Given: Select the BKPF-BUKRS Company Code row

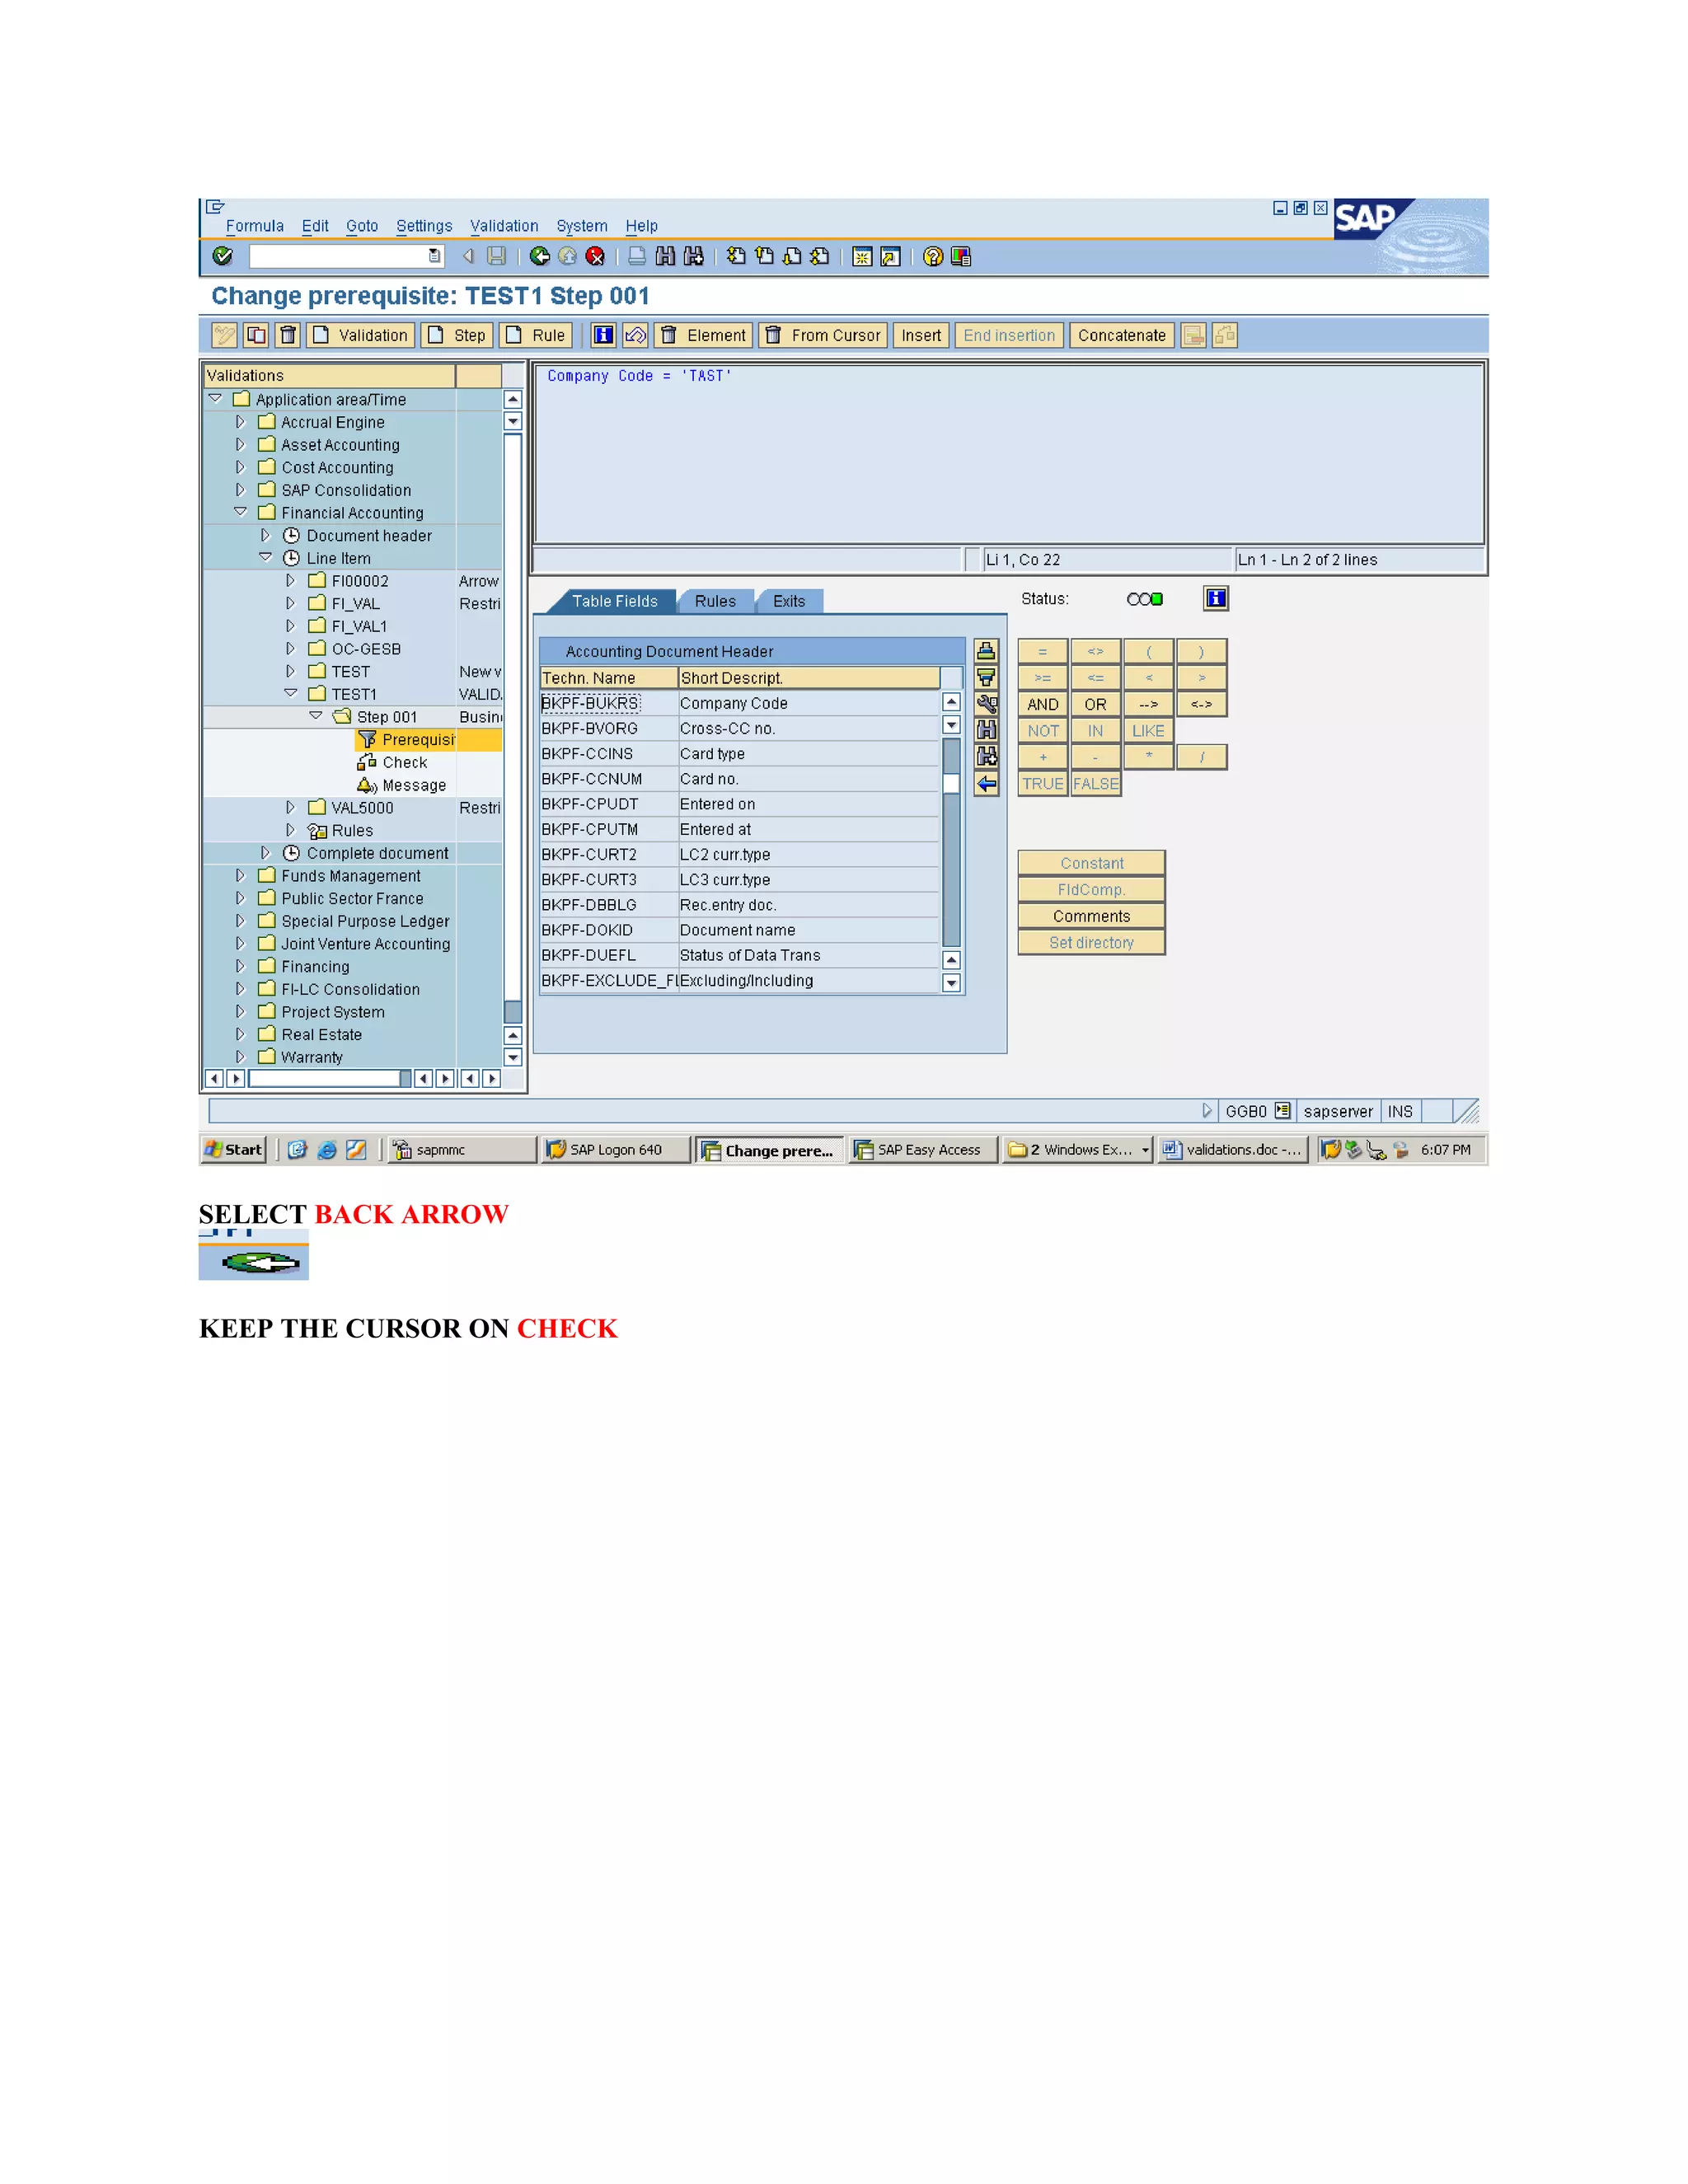Looking at the screenshot, I should coord(739,703).
